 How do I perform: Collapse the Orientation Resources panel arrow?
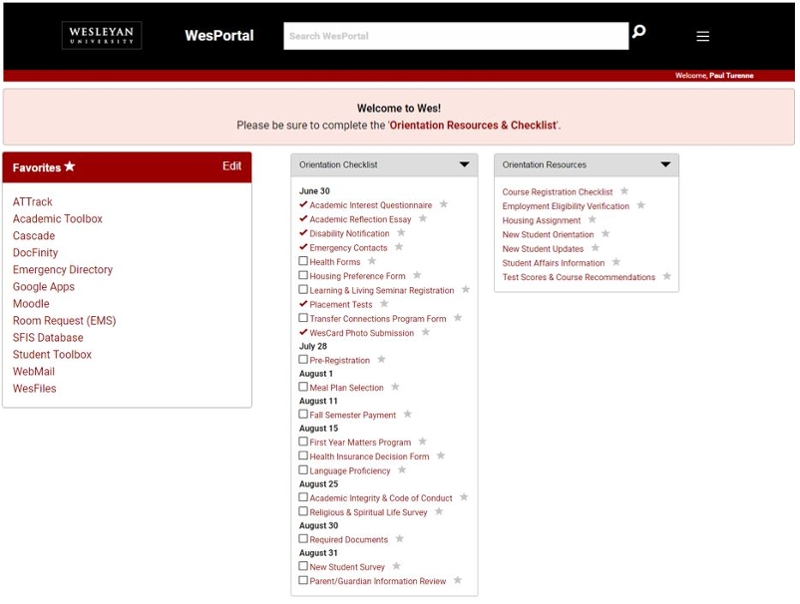click(665, 165)
